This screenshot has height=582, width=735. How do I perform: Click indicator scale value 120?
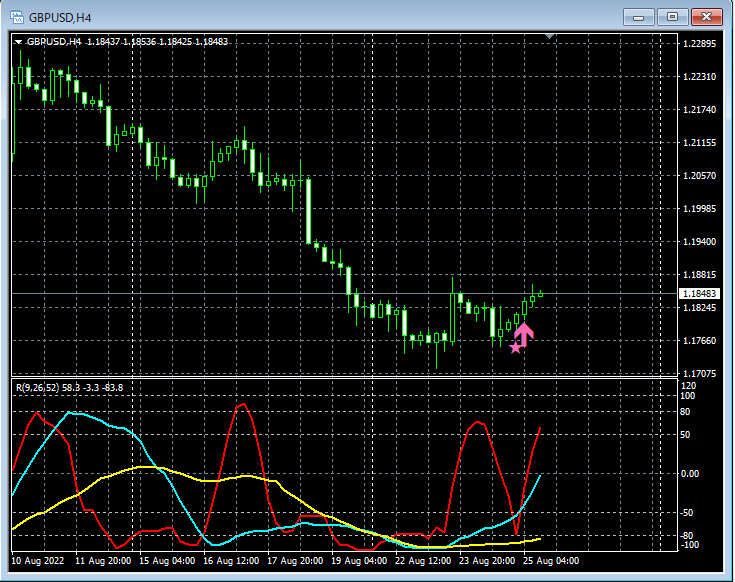pos(688,386)
